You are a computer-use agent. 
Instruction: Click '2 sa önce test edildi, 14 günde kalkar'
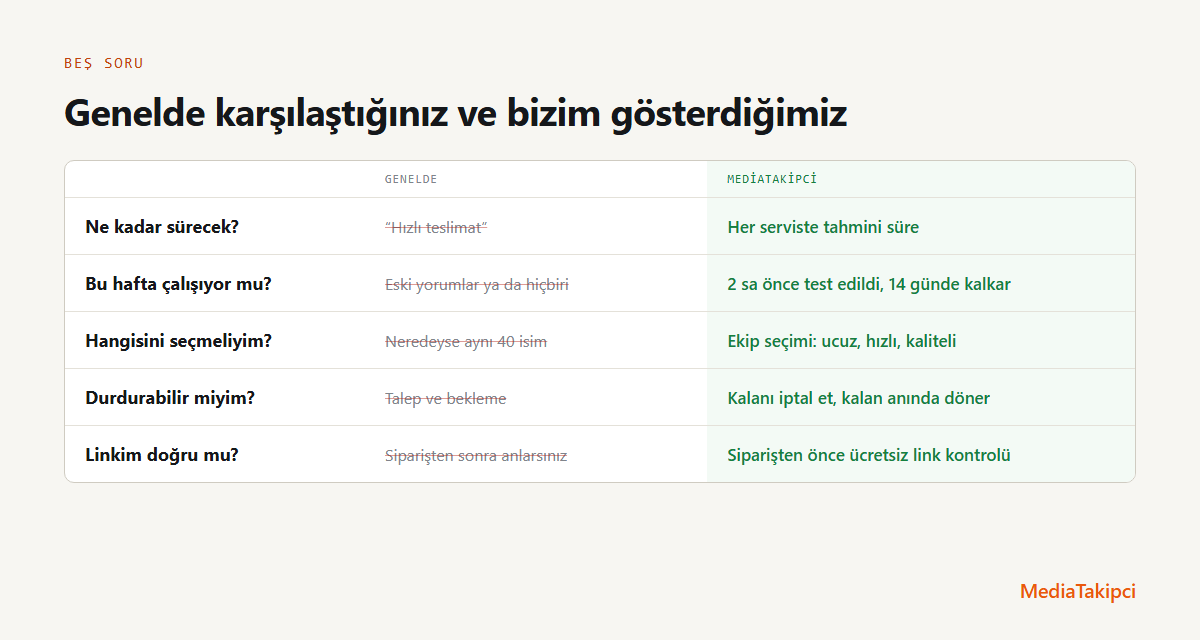869,284
